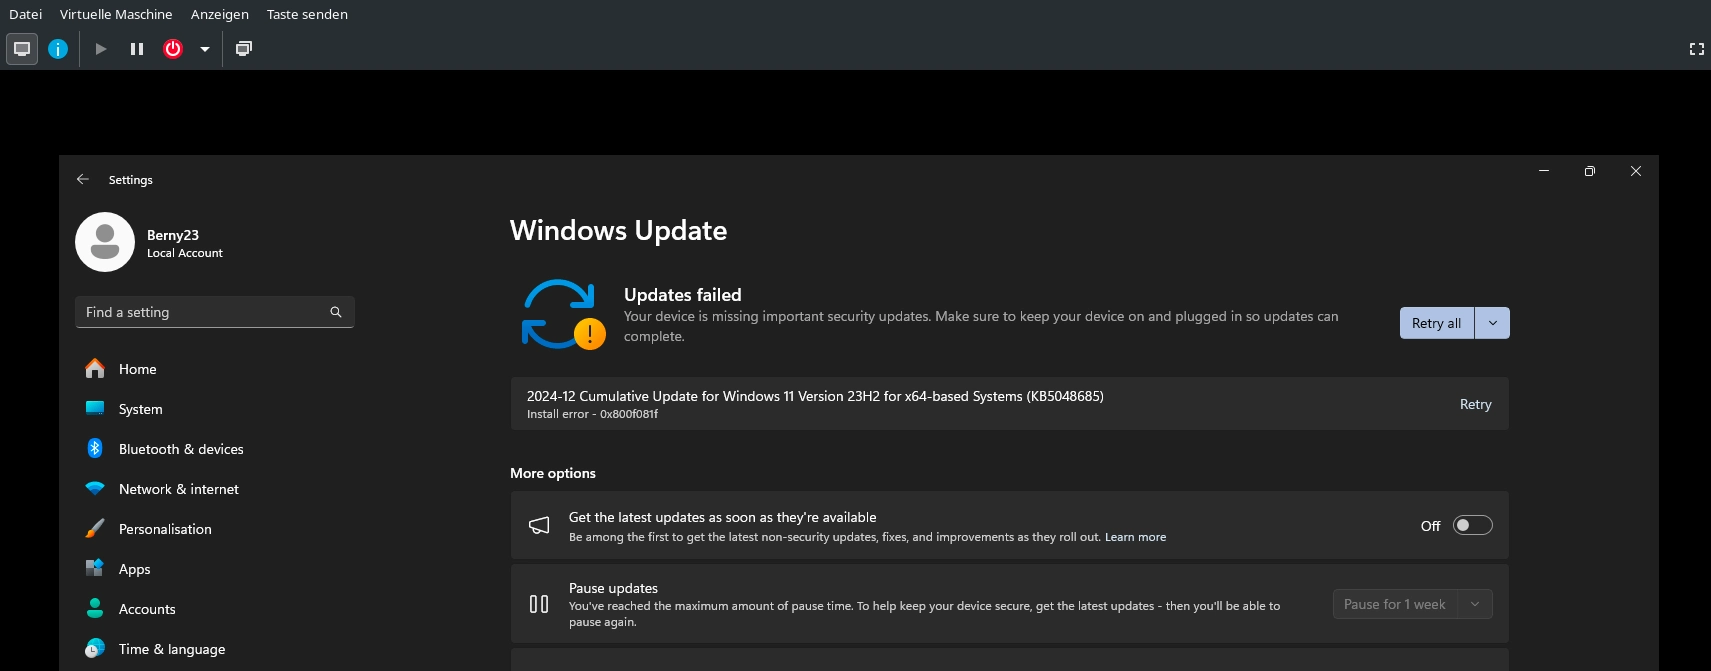Open the Taste senden menu

(x=307, y=14)
